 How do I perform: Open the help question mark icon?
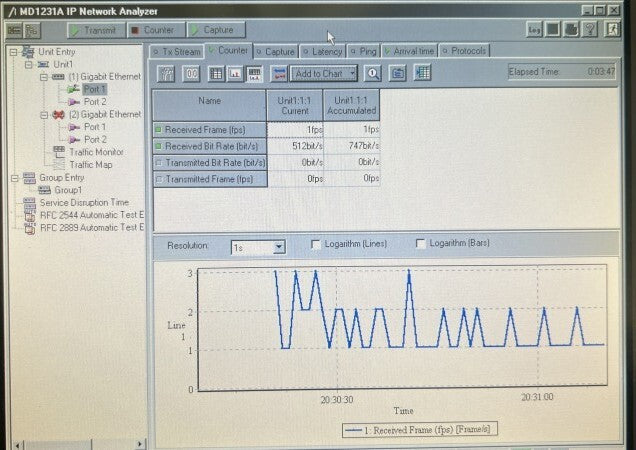pos(590,30)
